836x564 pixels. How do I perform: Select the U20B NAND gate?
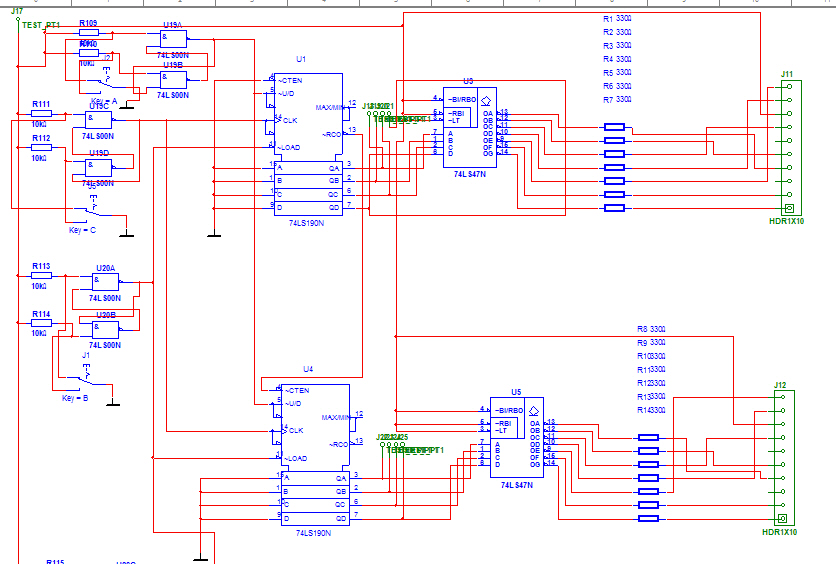104,329
